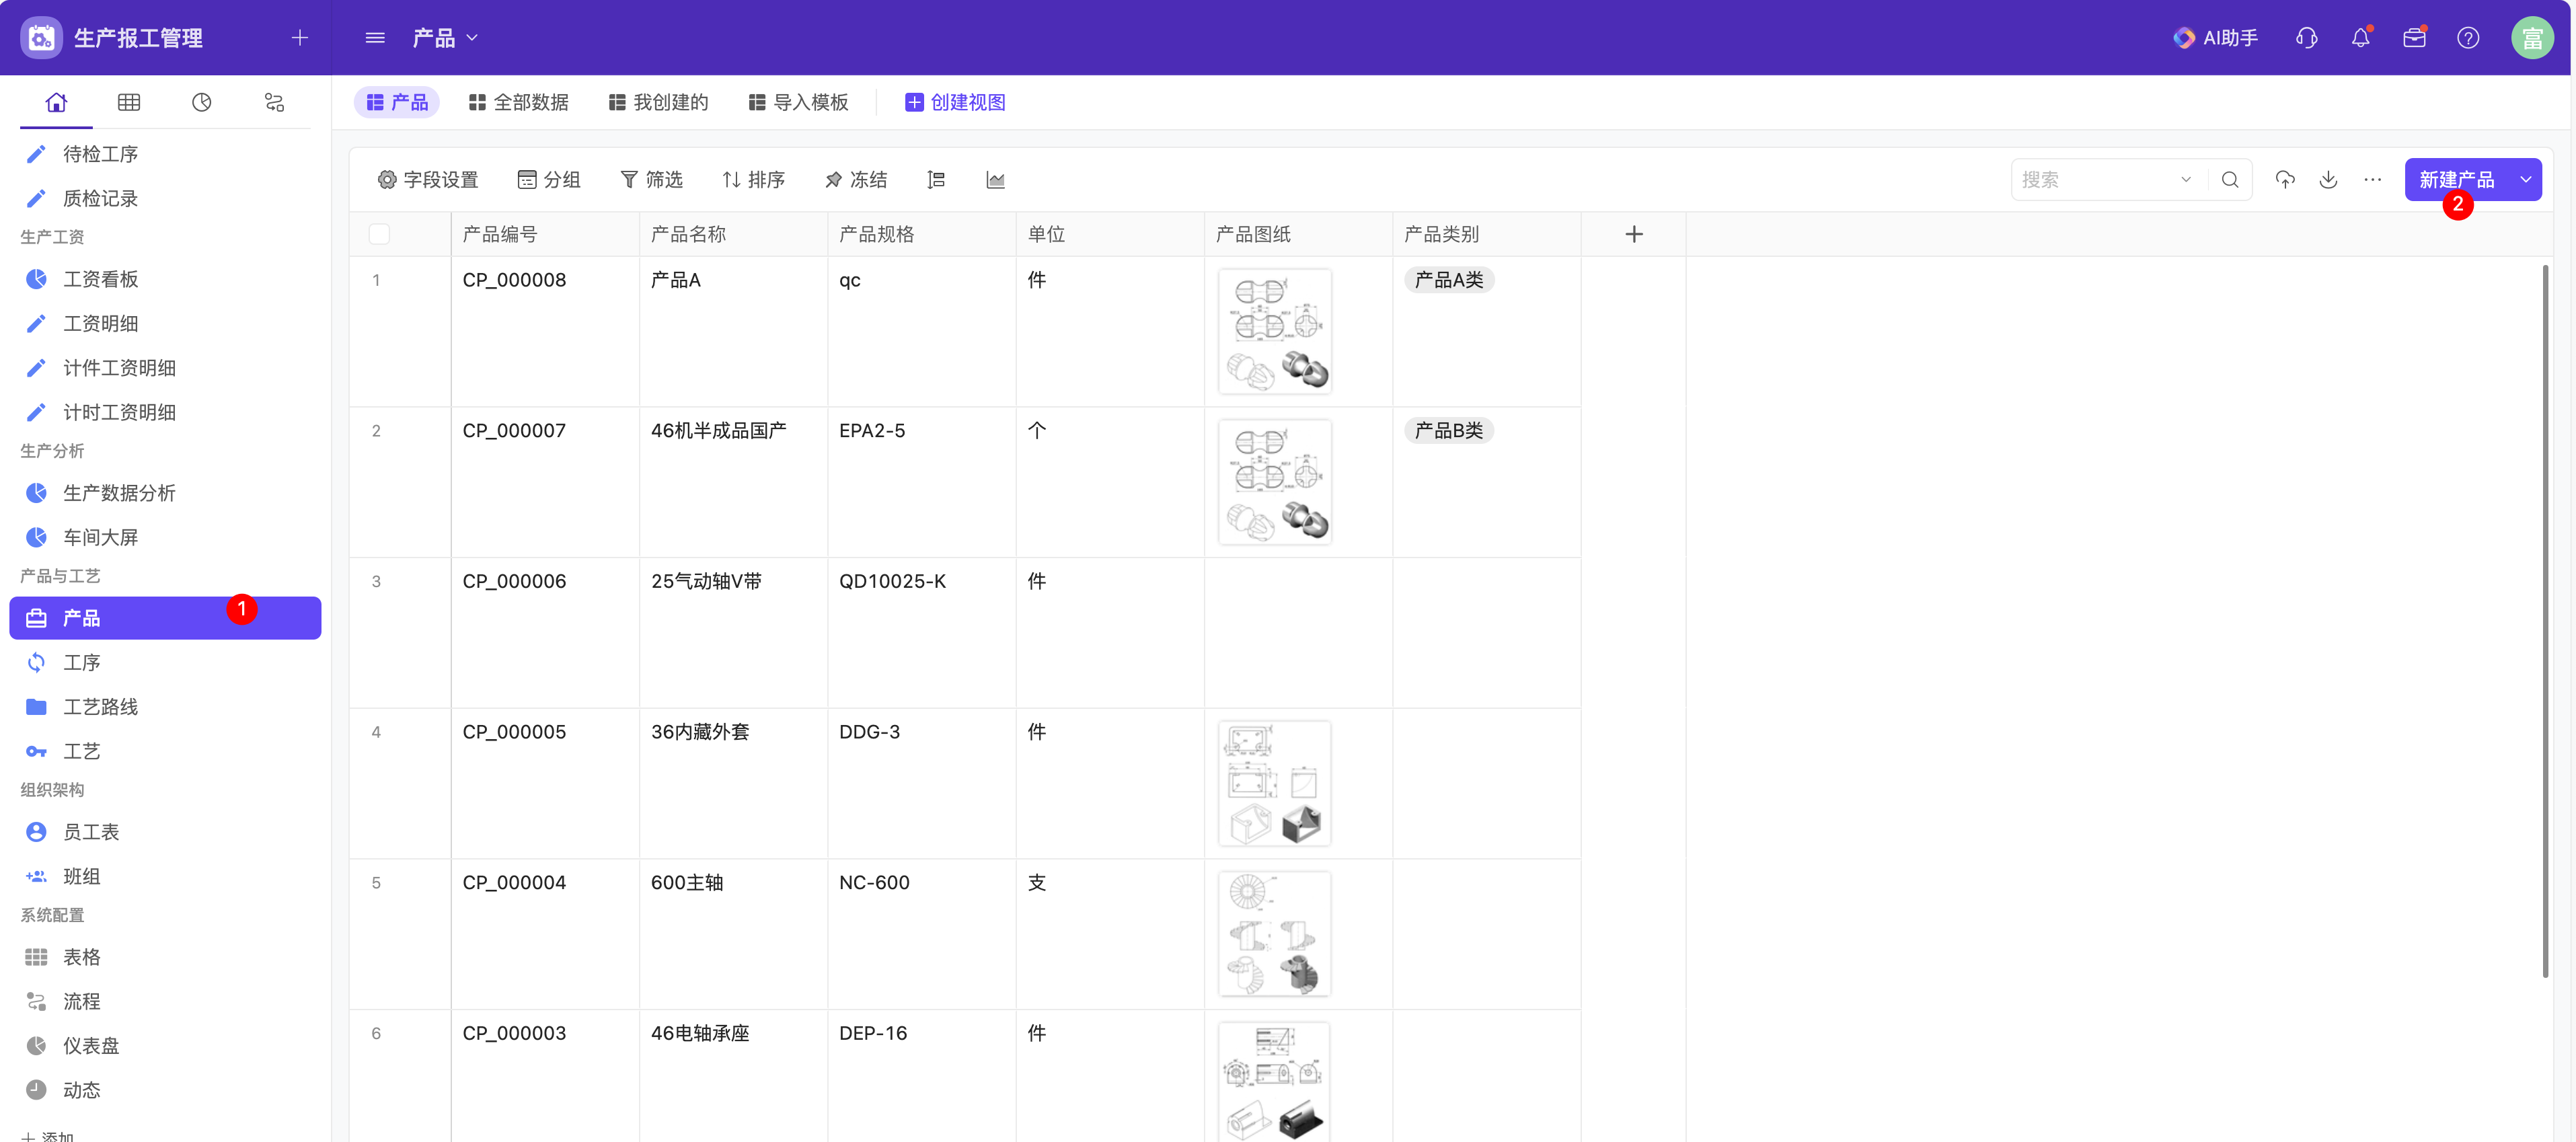
Task: Expand the search field type dropdown arrow
Action: click(x=2186, y=180)
